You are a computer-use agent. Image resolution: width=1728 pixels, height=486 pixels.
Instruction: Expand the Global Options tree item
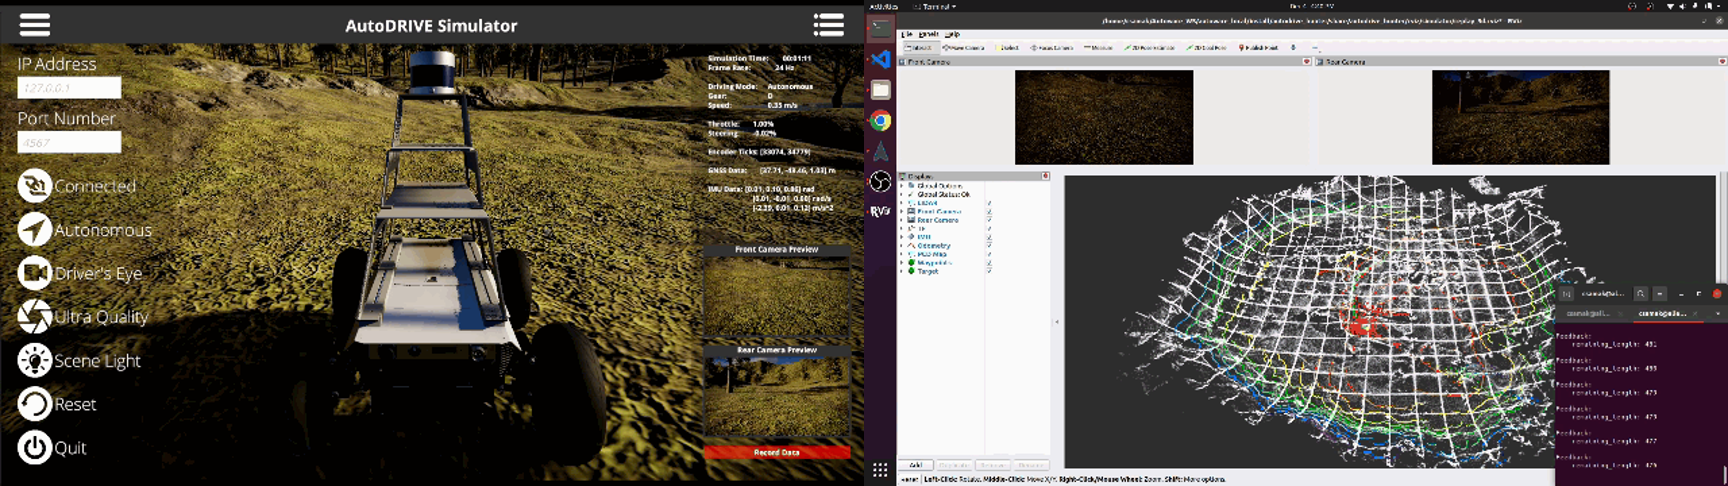point(903,186)
